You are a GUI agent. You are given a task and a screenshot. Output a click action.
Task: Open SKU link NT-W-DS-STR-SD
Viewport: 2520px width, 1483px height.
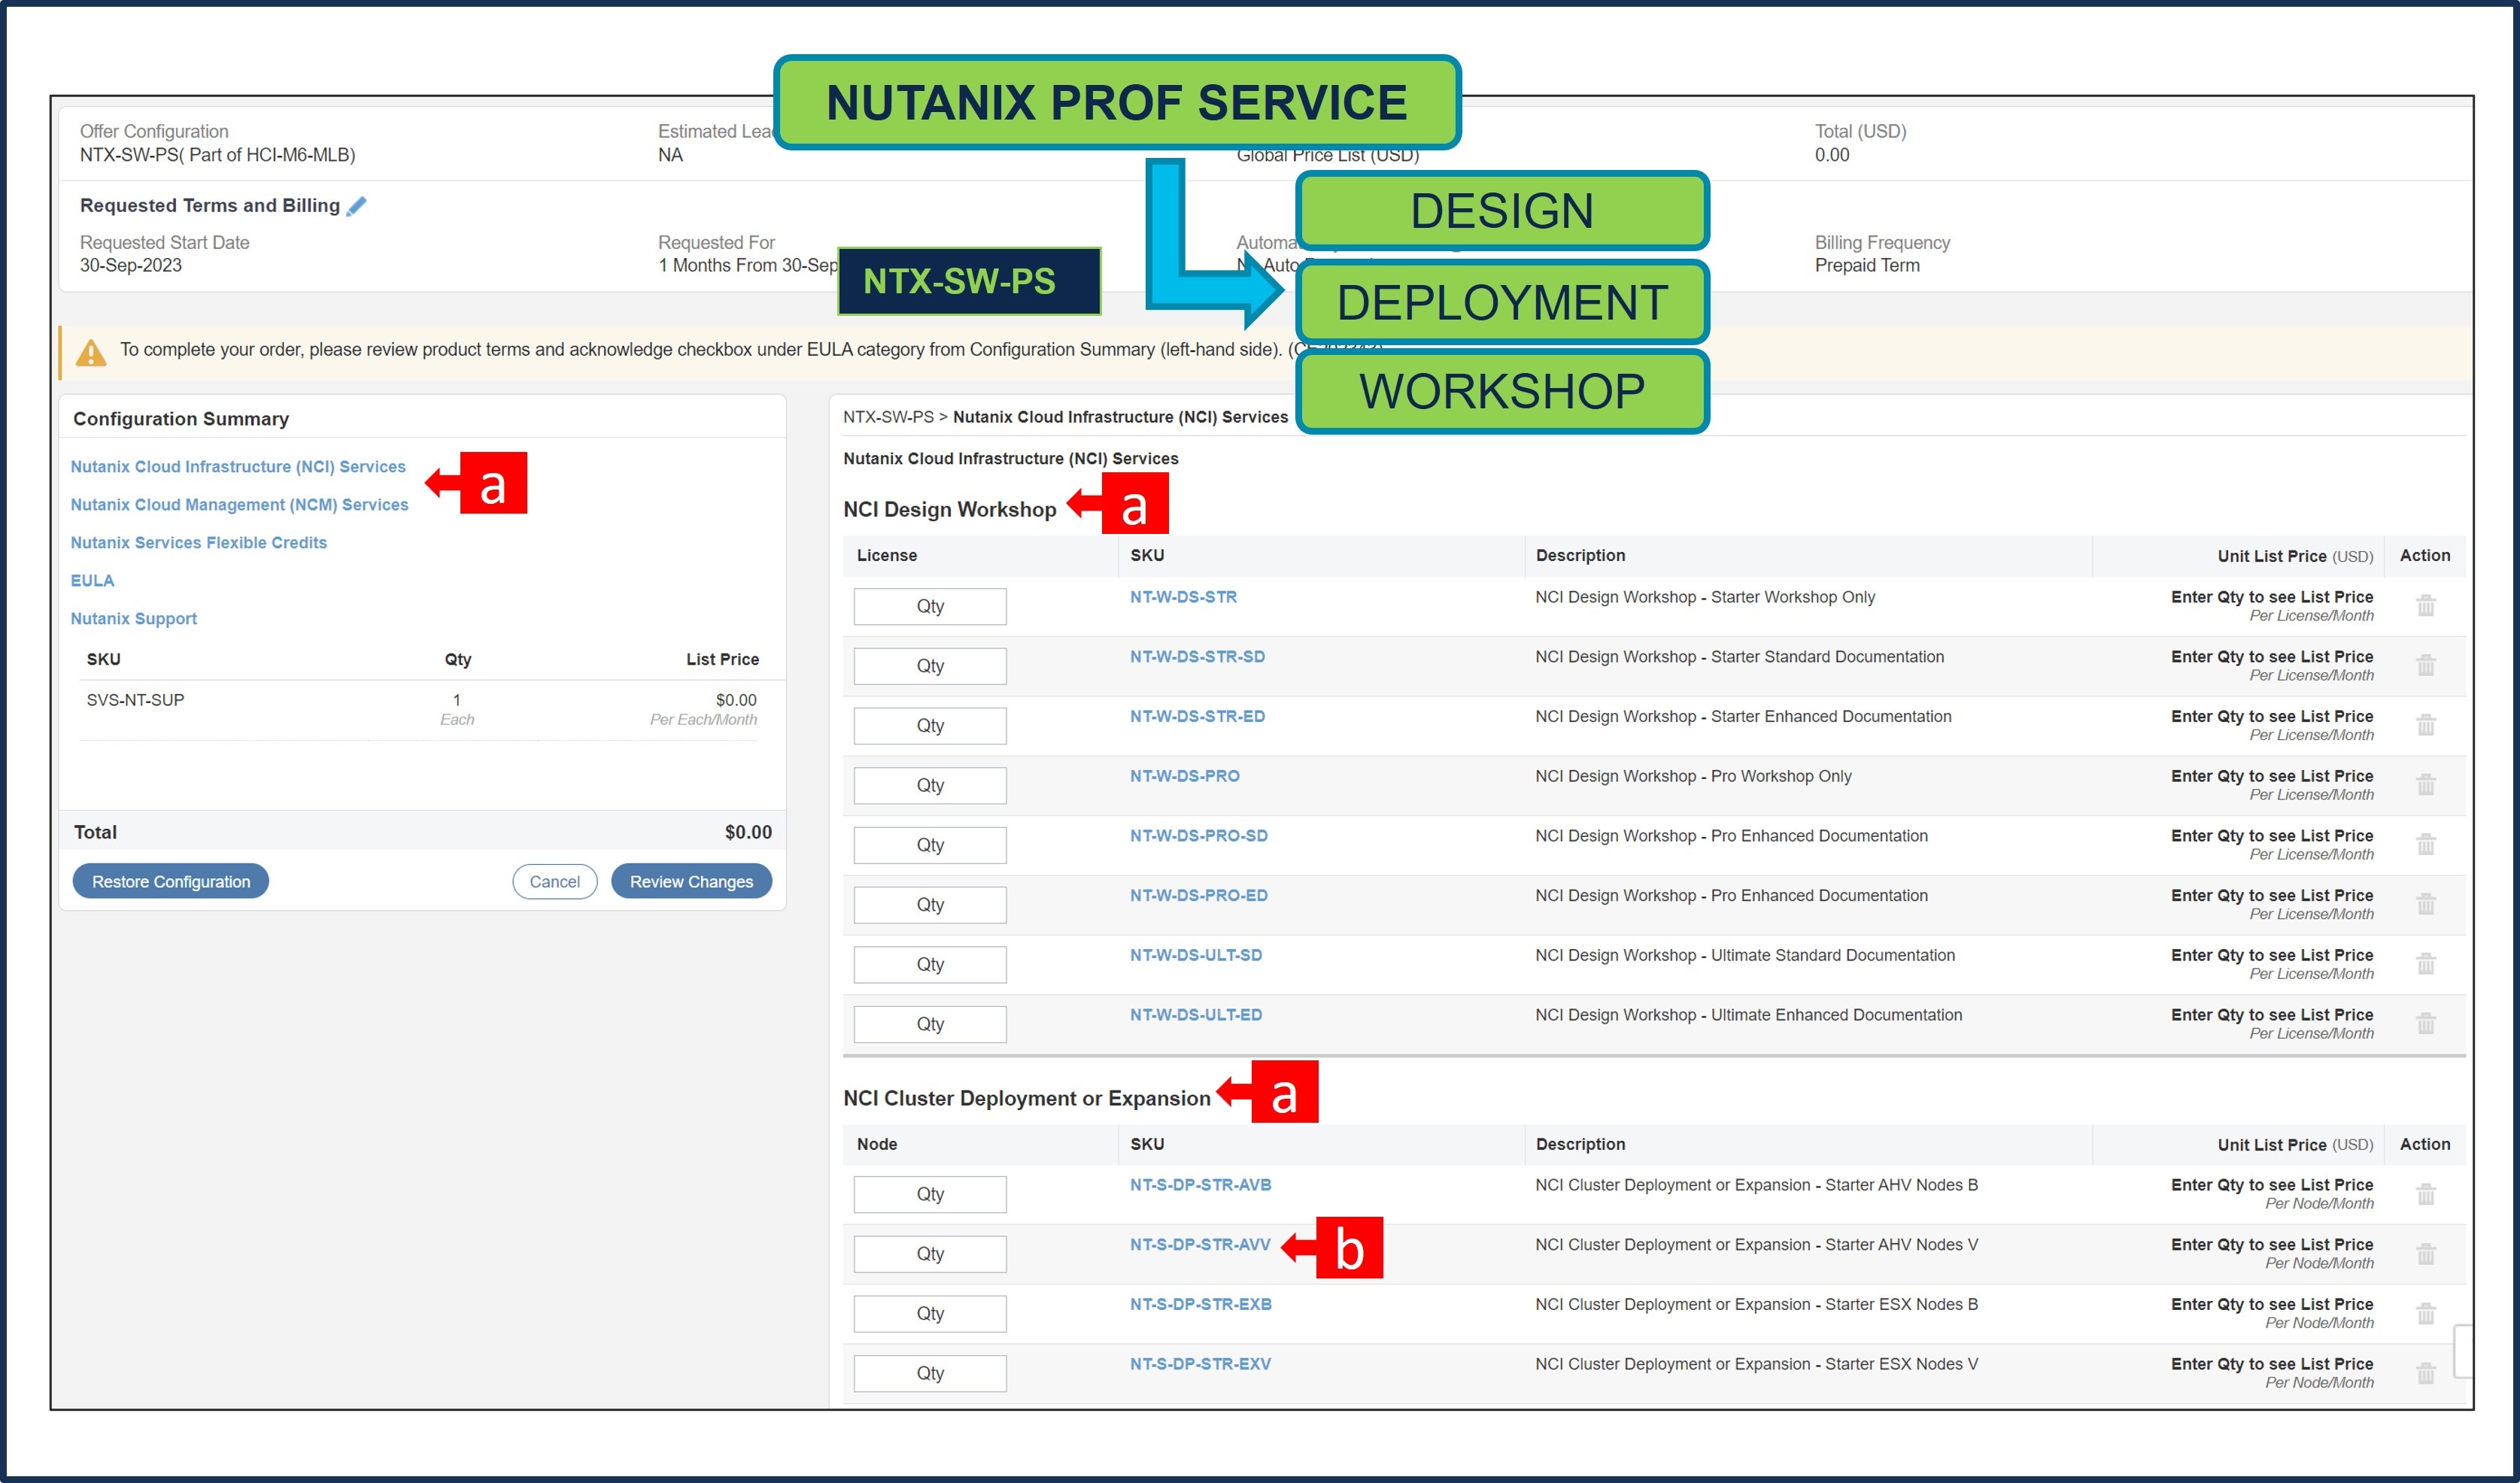tap(1197, 657)
